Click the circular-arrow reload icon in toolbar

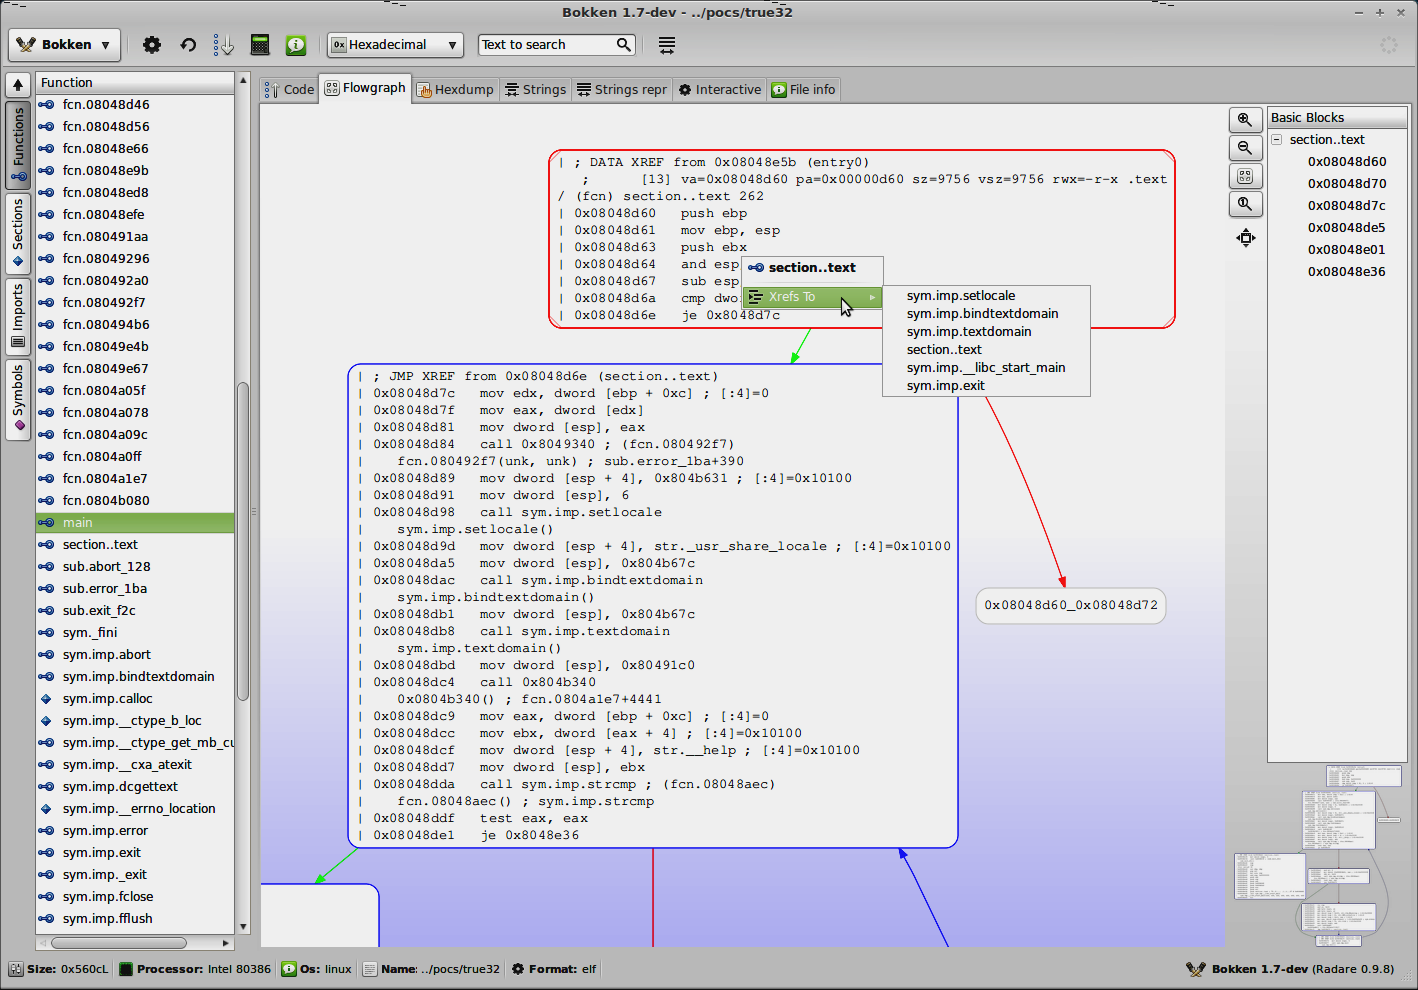(188, 45)
